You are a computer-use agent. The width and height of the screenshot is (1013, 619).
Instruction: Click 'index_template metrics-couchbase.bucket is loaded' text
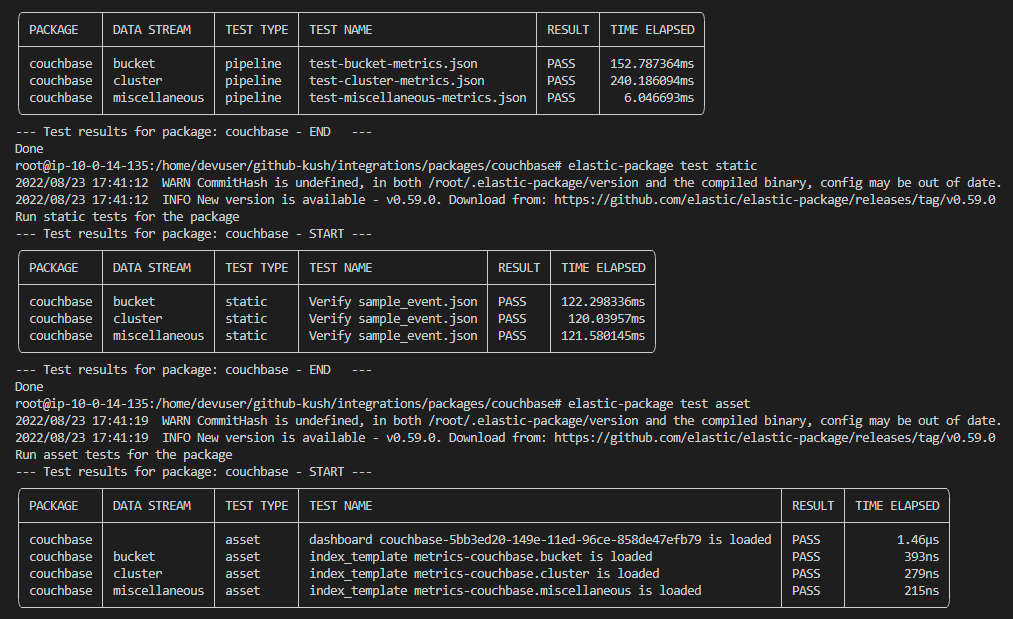coord(481,556)
